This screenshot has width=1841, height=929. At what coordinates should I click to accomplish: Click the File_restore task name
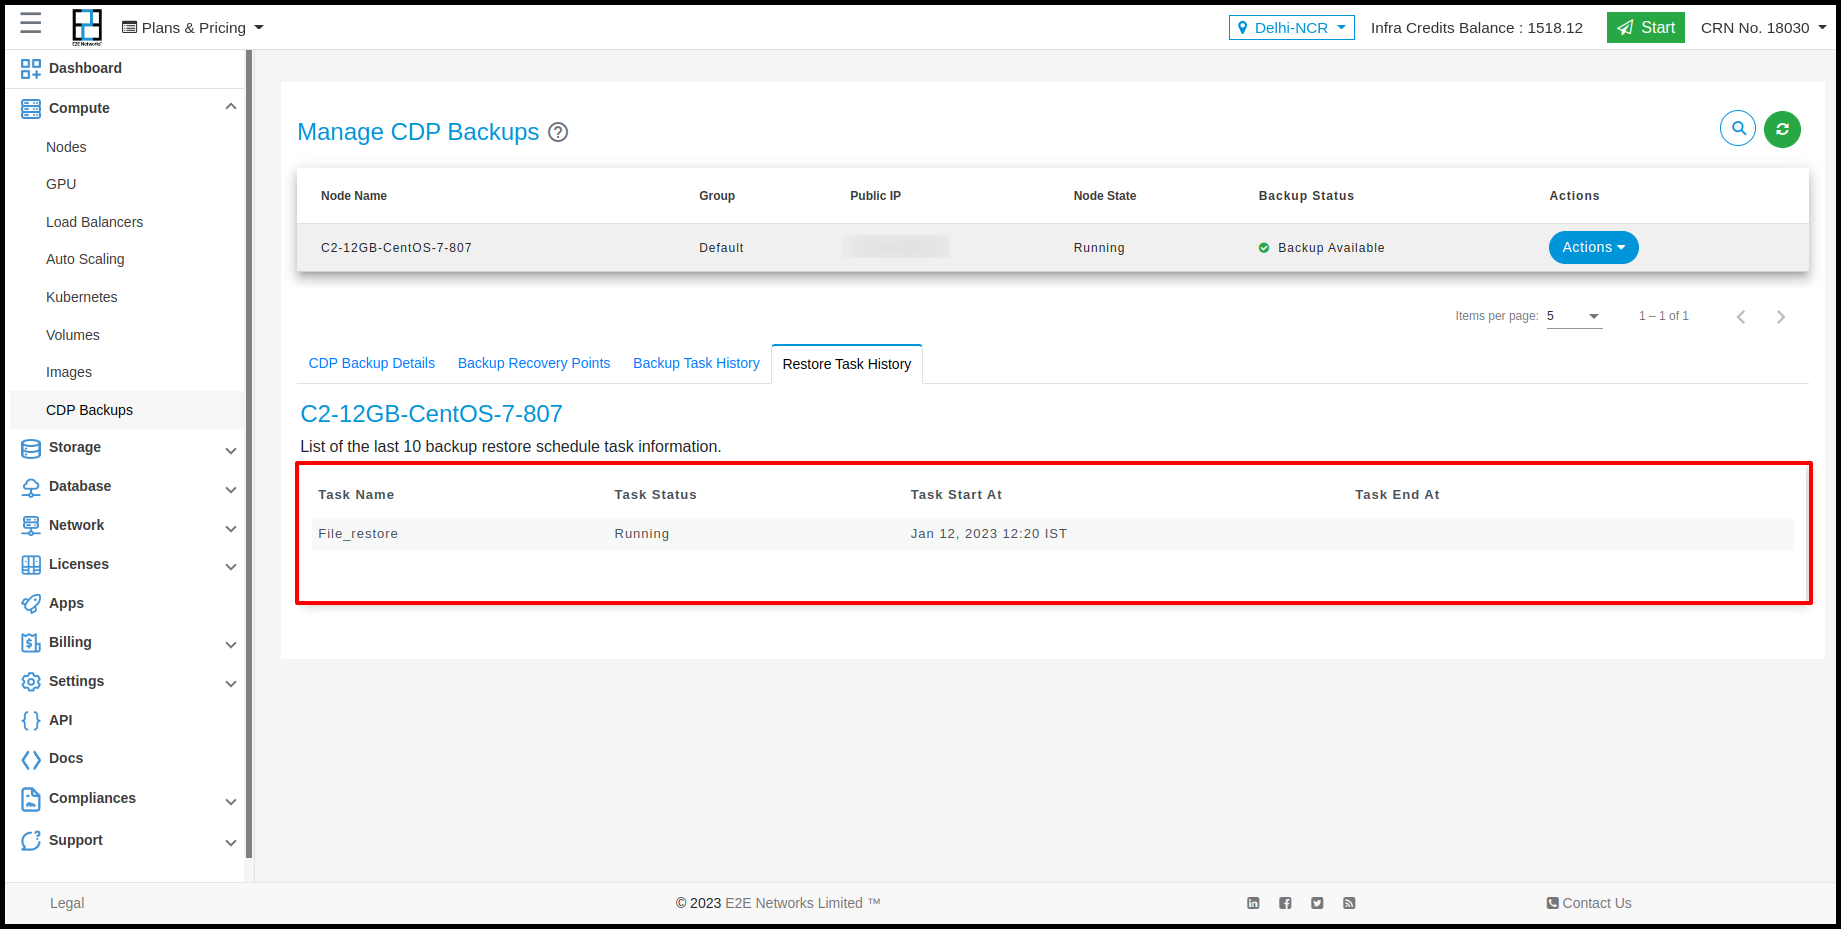point(358,534)
